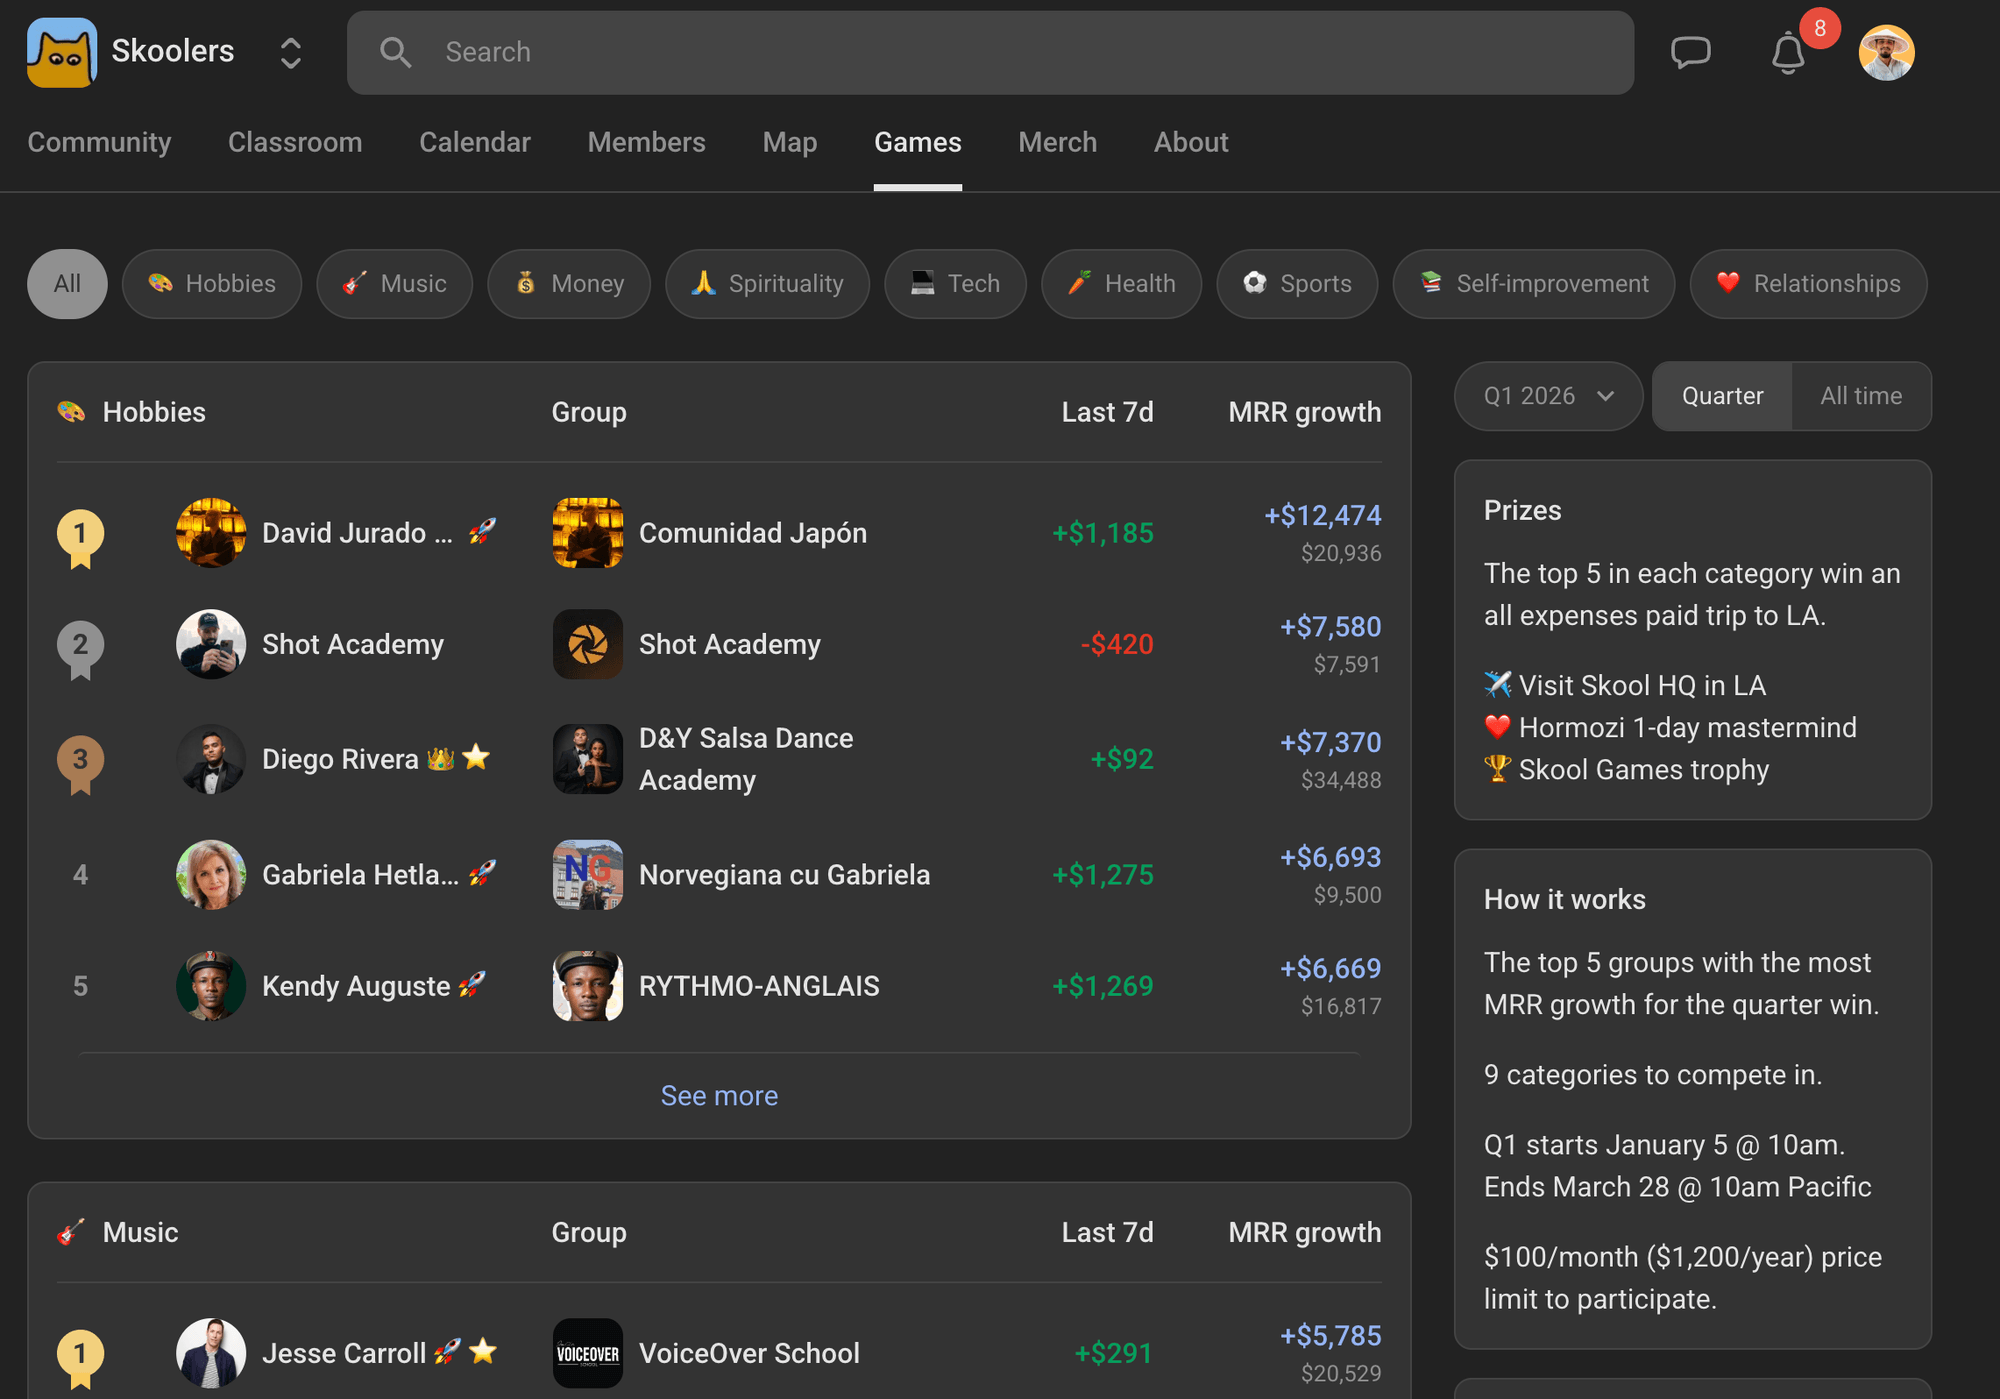Open the notifications bell
This screenshot has width=2000, height=1399.
[1788, 53]
